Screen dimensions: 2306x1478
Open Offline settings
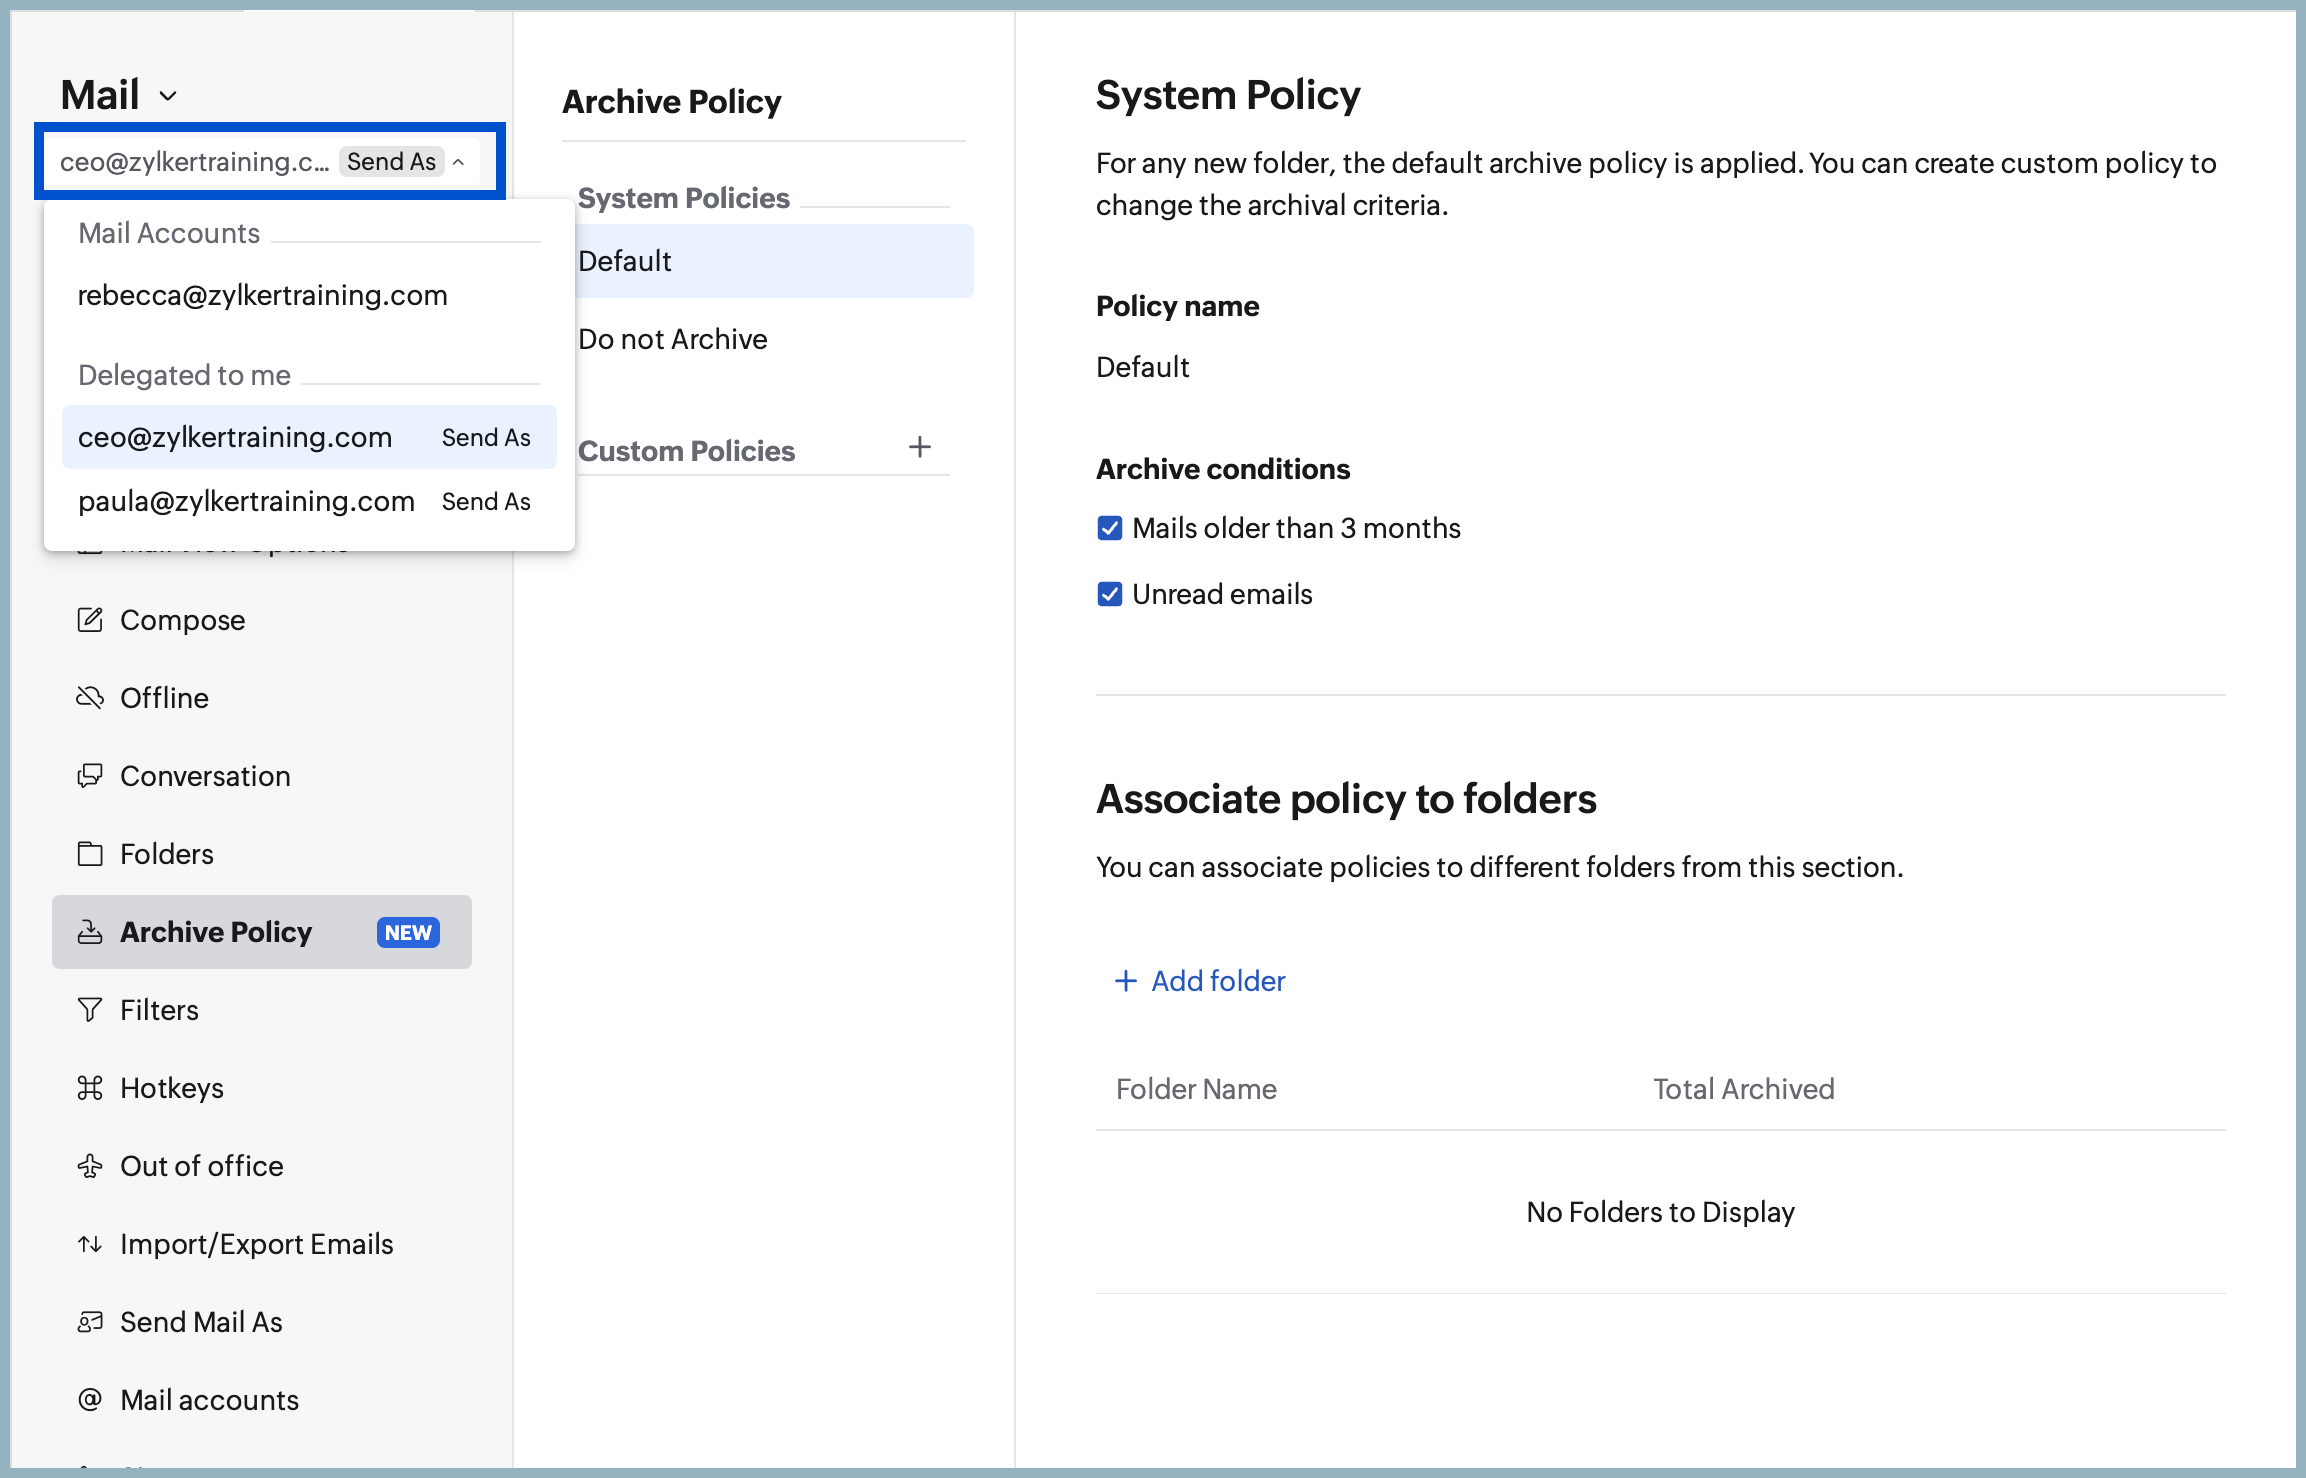pyautogui.click(x=262, y=698)
